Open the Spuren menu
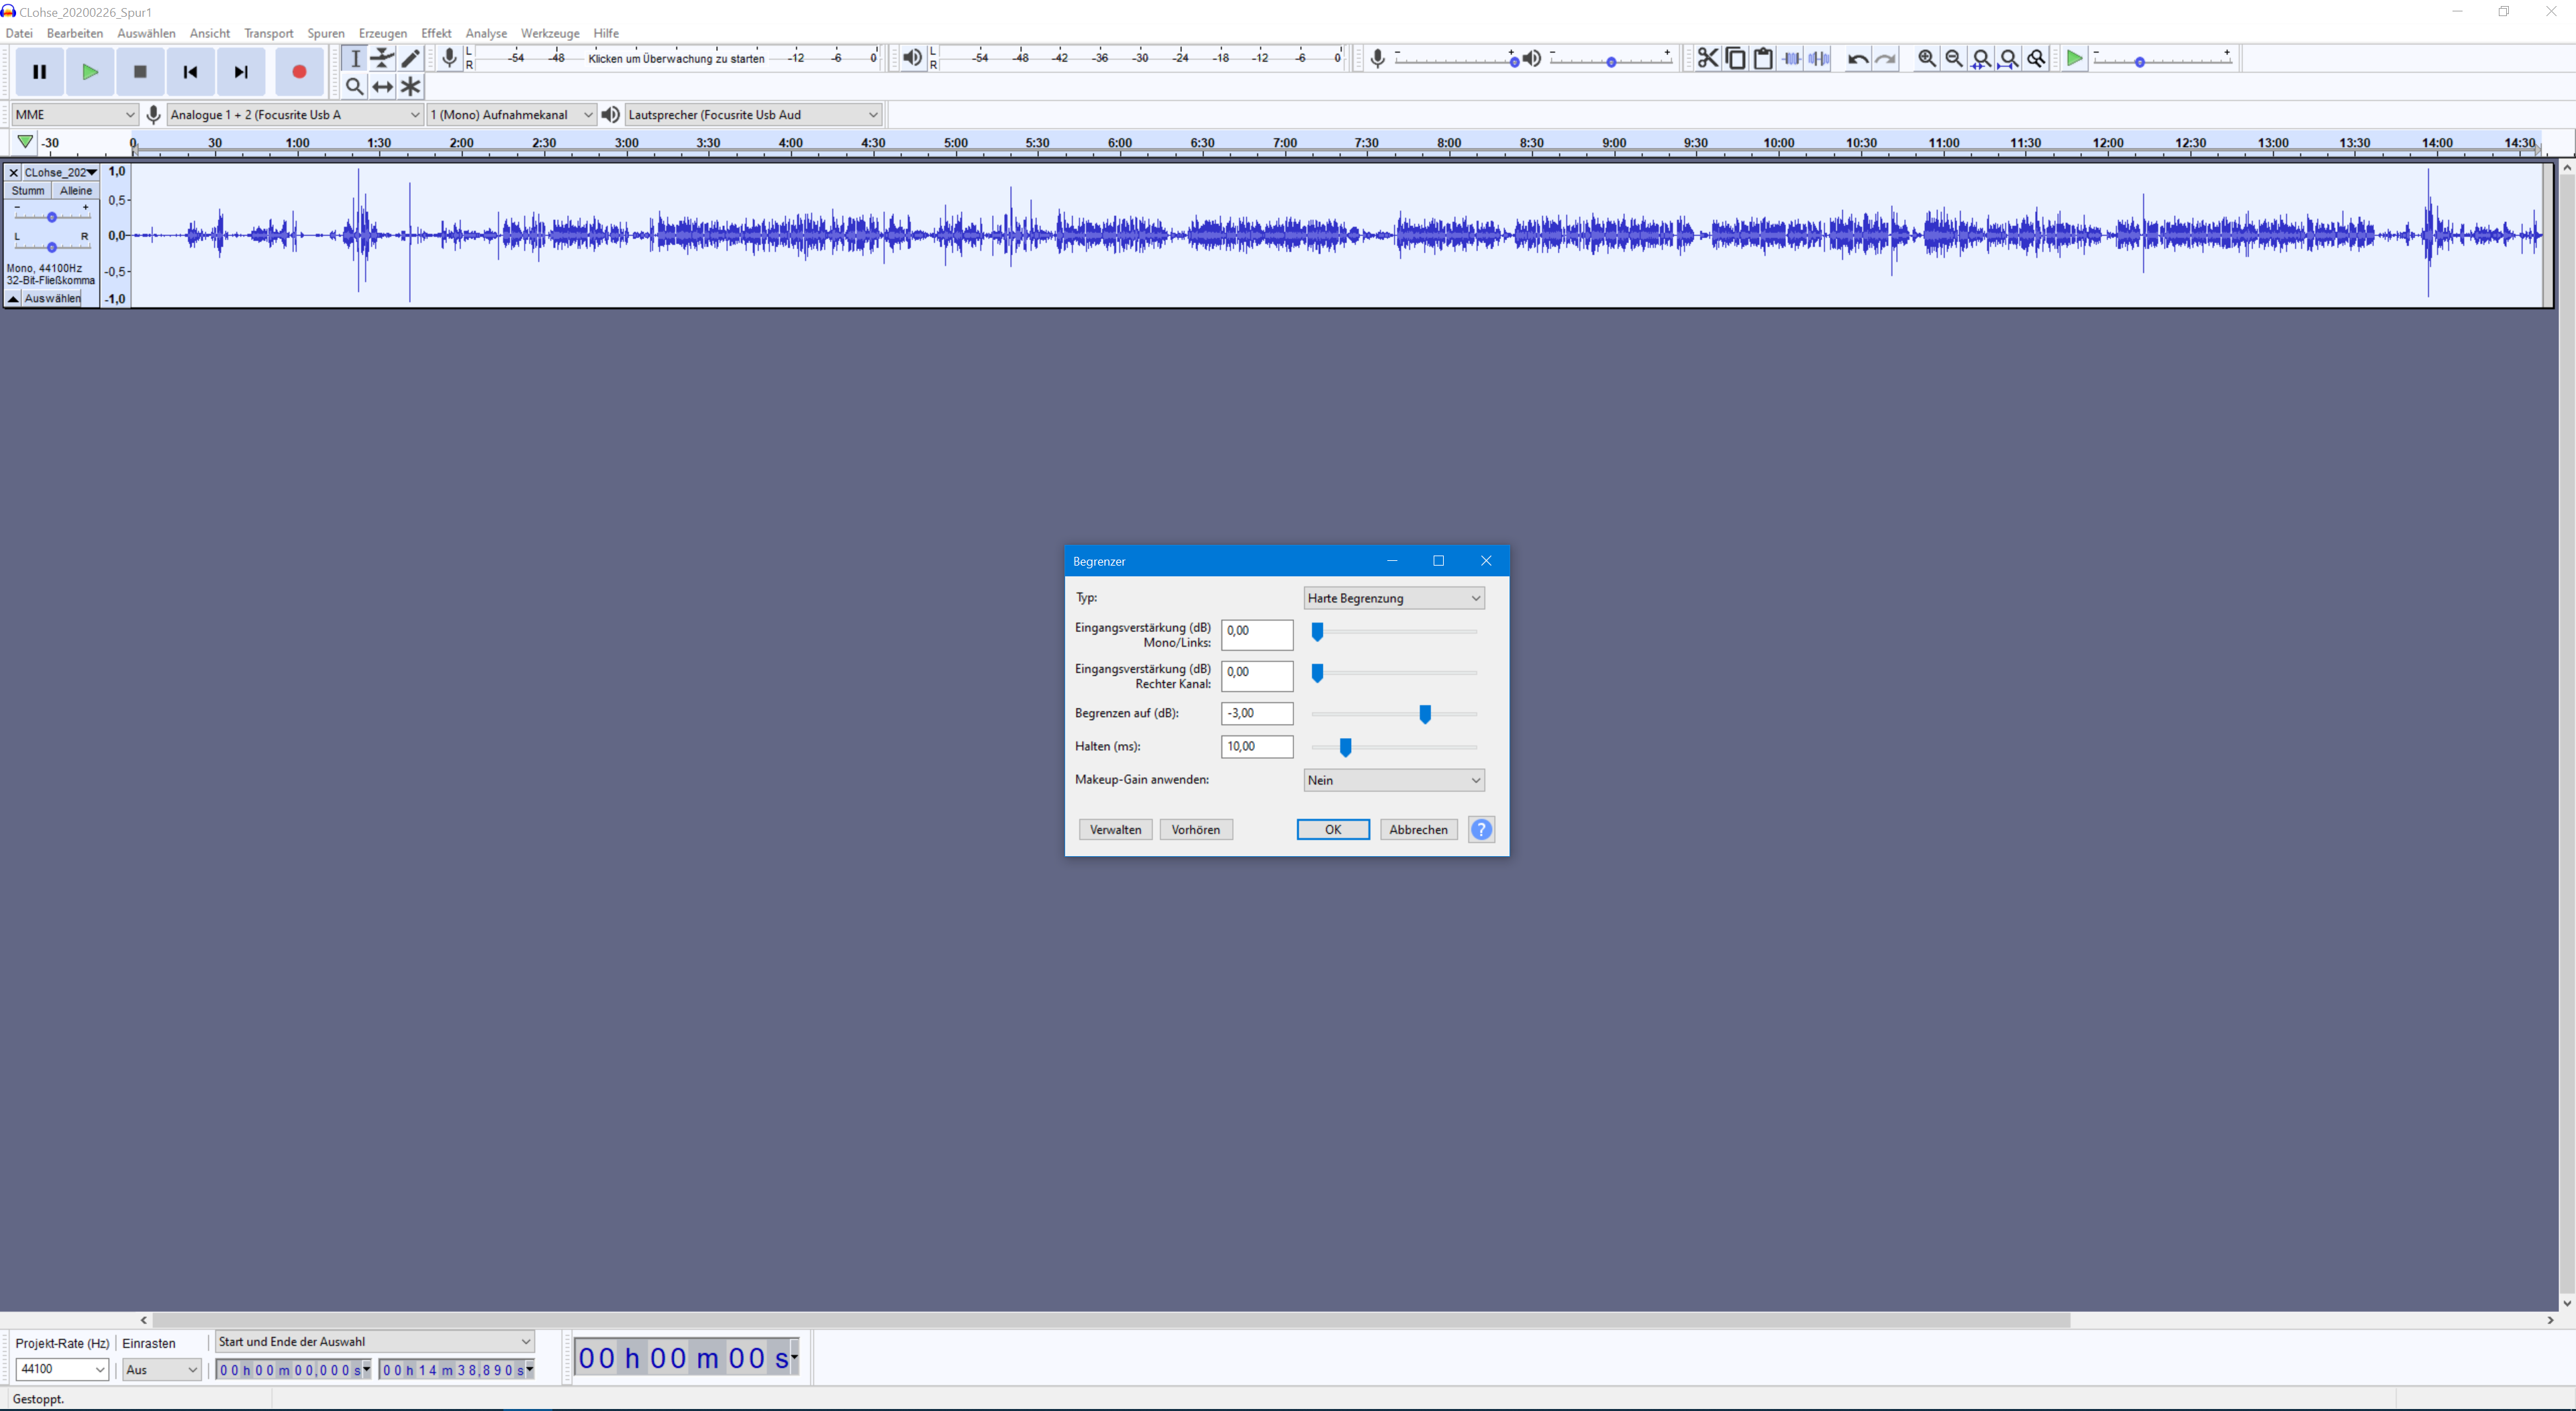The width and height of the screenshot is (2576, 1411). (325, 33)
